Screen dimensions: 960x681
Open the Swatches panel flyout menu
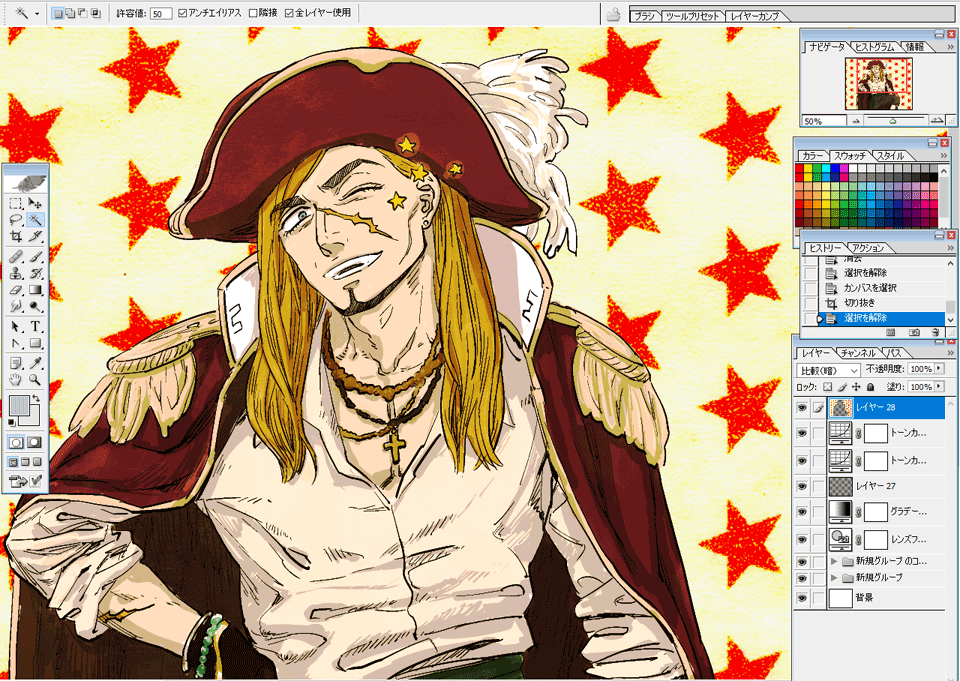(943, 156)
